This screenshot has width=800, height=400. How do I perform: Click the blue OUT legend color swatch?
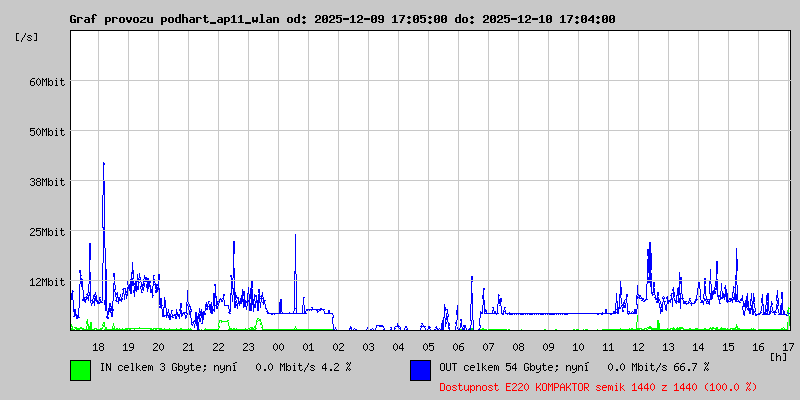click(x=420, y=370)
